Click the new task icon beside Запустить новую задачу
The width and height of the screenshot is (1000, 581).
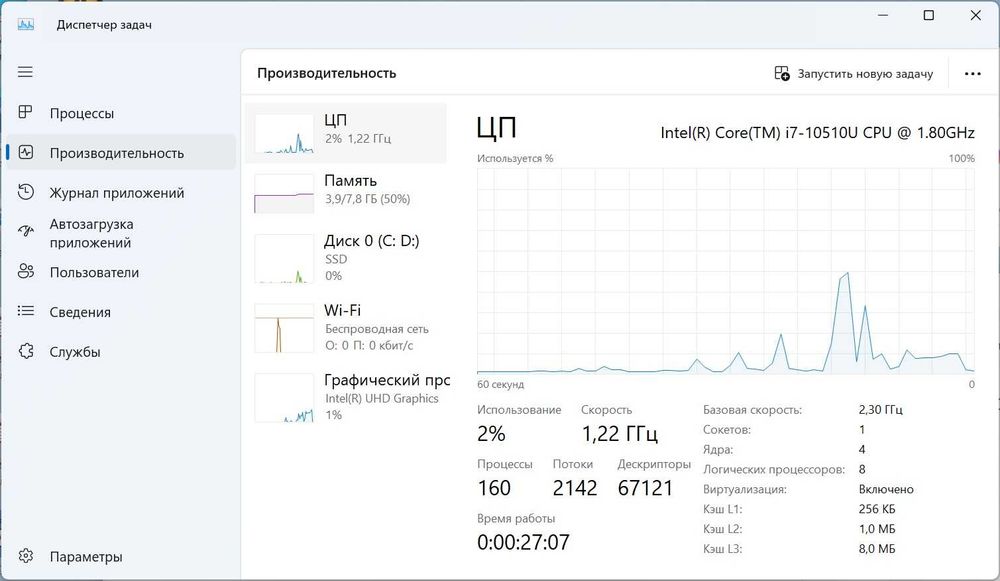coord(782,73)
